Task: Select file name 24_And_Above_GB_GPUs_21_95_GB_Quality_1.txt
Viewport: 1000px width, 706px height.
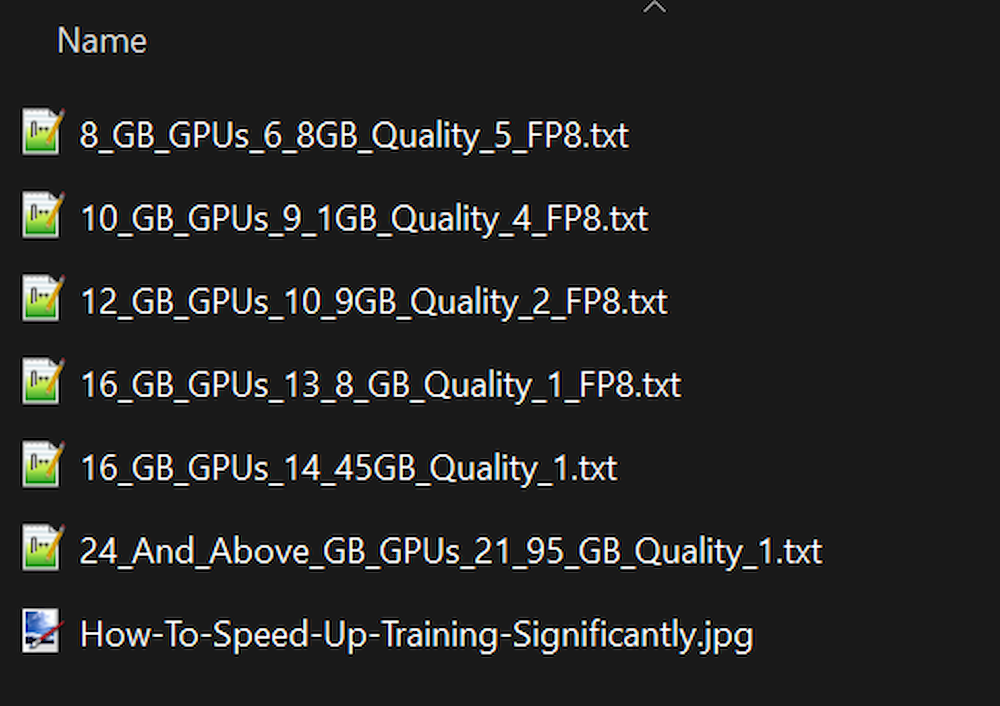Action: pos(451,550)
